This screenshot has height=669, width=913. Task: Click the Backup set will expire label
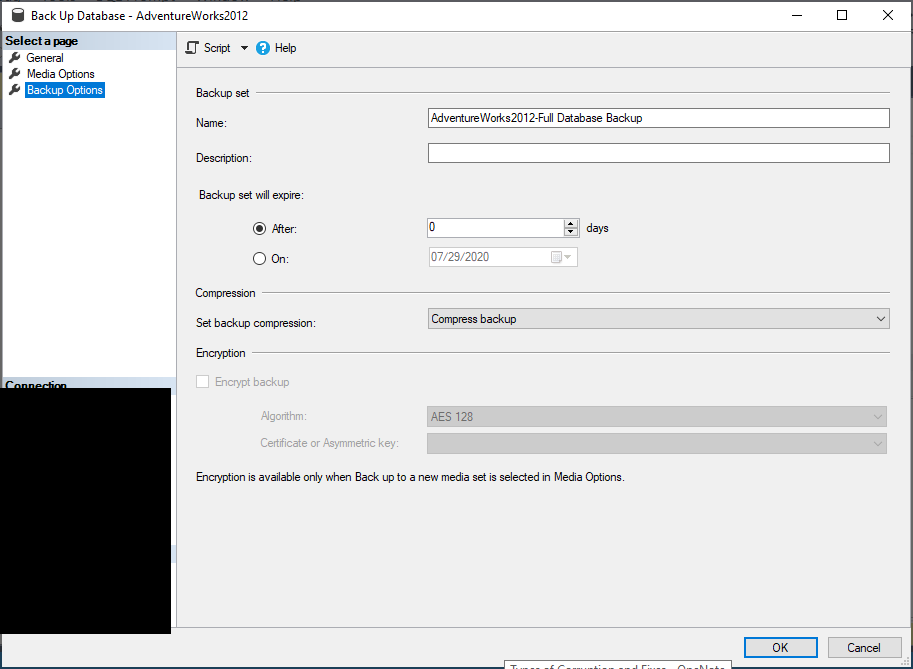(251, 195)
